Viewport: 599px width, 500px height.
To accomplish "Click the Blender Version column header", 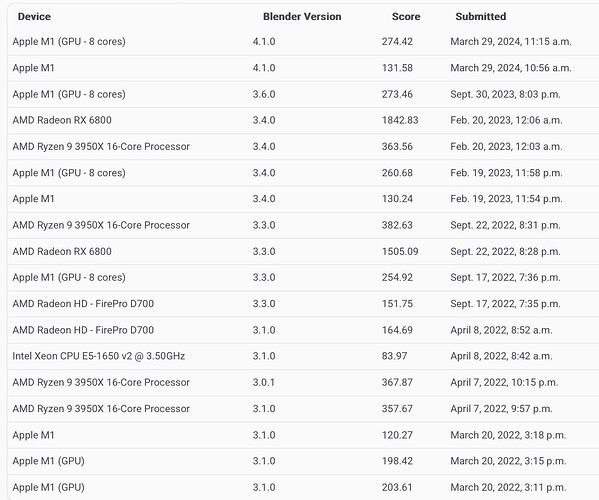I will pos(302,16).
